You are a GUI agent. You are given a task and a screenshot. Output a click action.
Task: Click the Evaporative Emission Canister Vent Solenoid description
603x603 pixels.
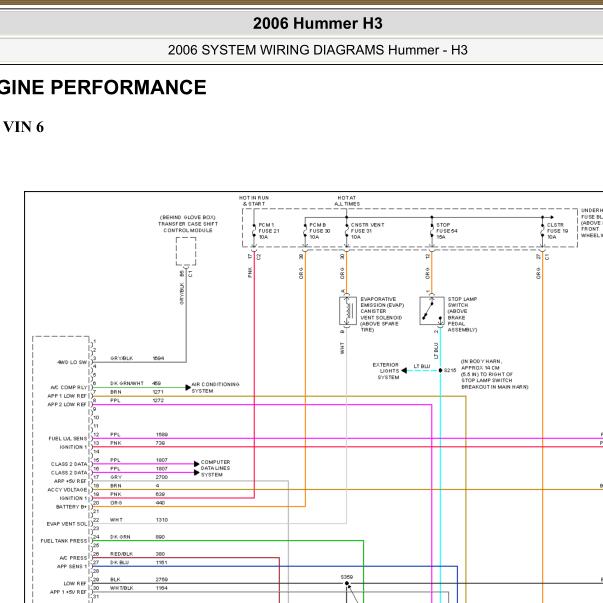coord(382,314)
